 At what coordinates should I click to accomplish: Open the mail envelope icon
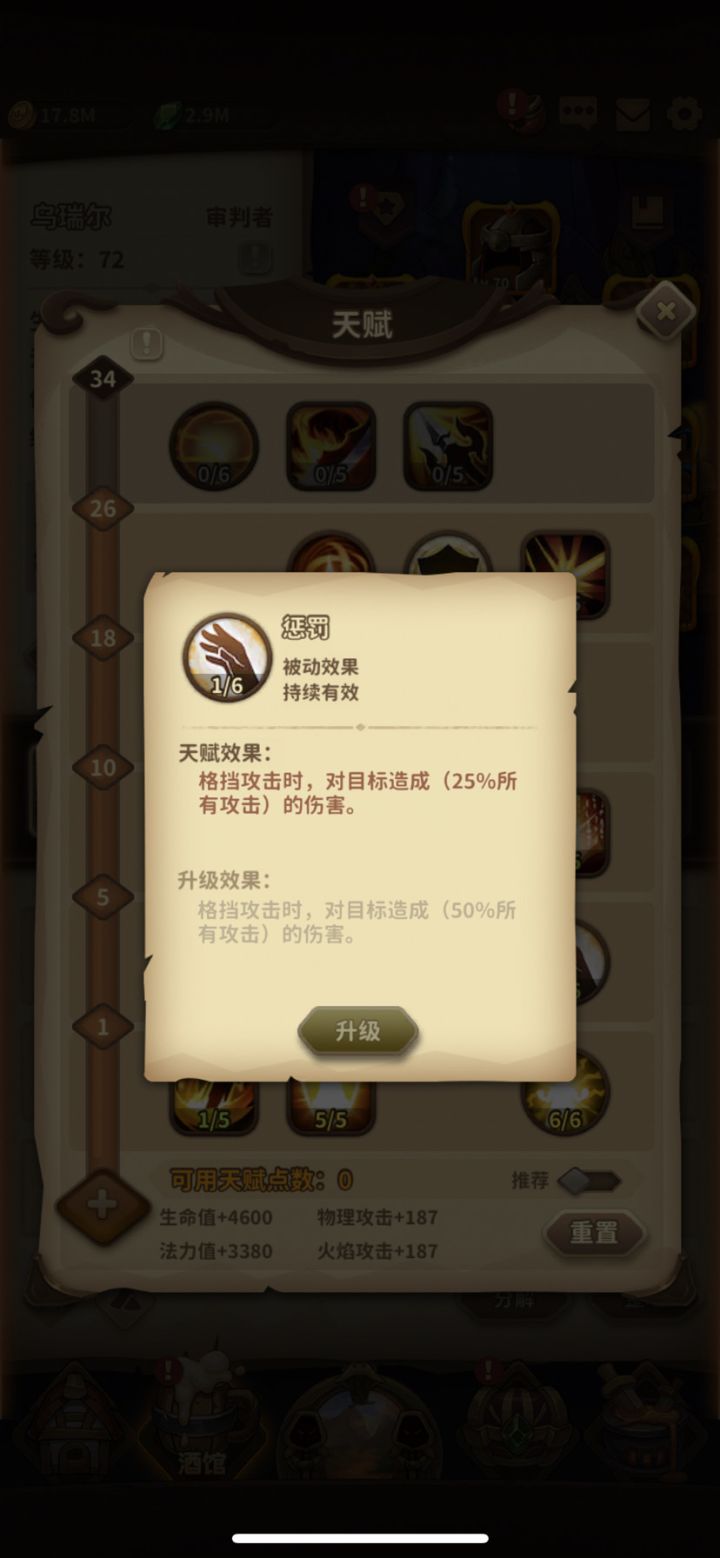[633, 114]
